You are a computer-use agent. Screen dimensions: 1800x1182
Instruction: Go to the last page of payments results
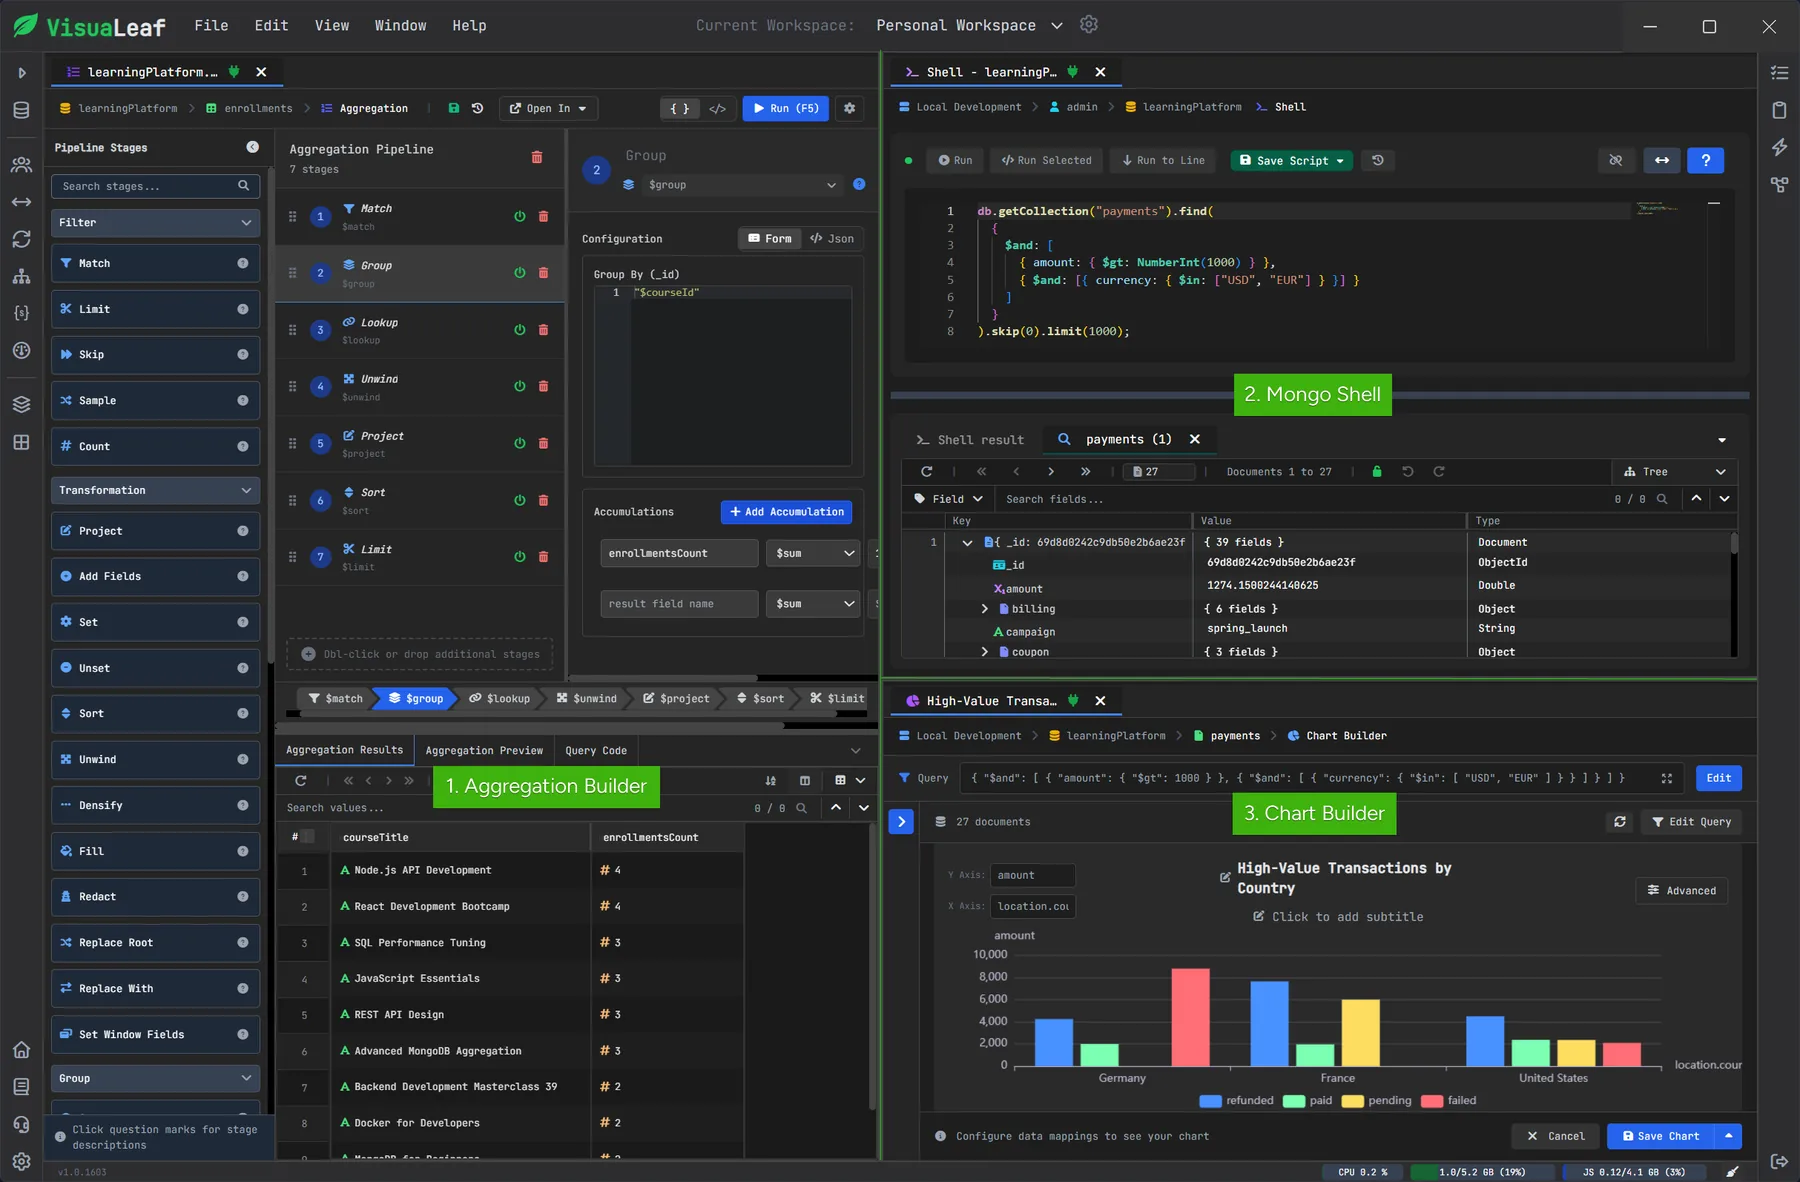1085,471
